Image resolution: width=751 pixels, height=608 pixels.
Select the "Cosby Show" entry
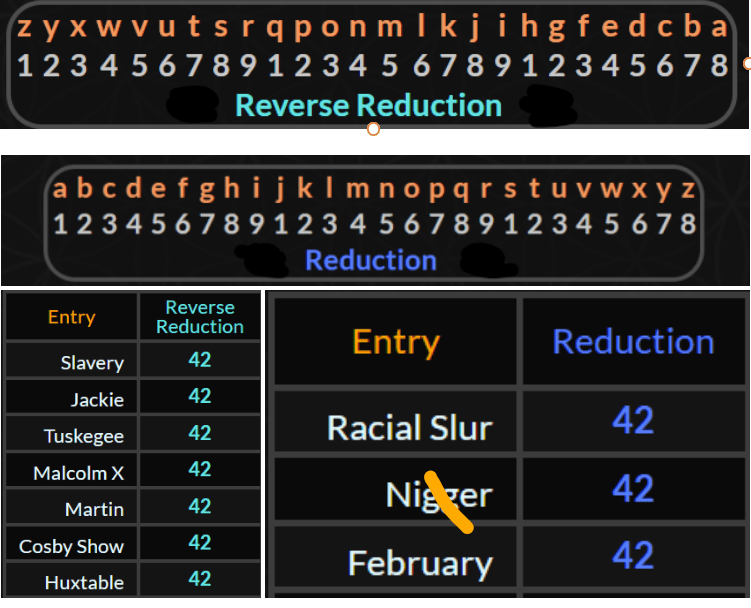click(x=71, y=547)
